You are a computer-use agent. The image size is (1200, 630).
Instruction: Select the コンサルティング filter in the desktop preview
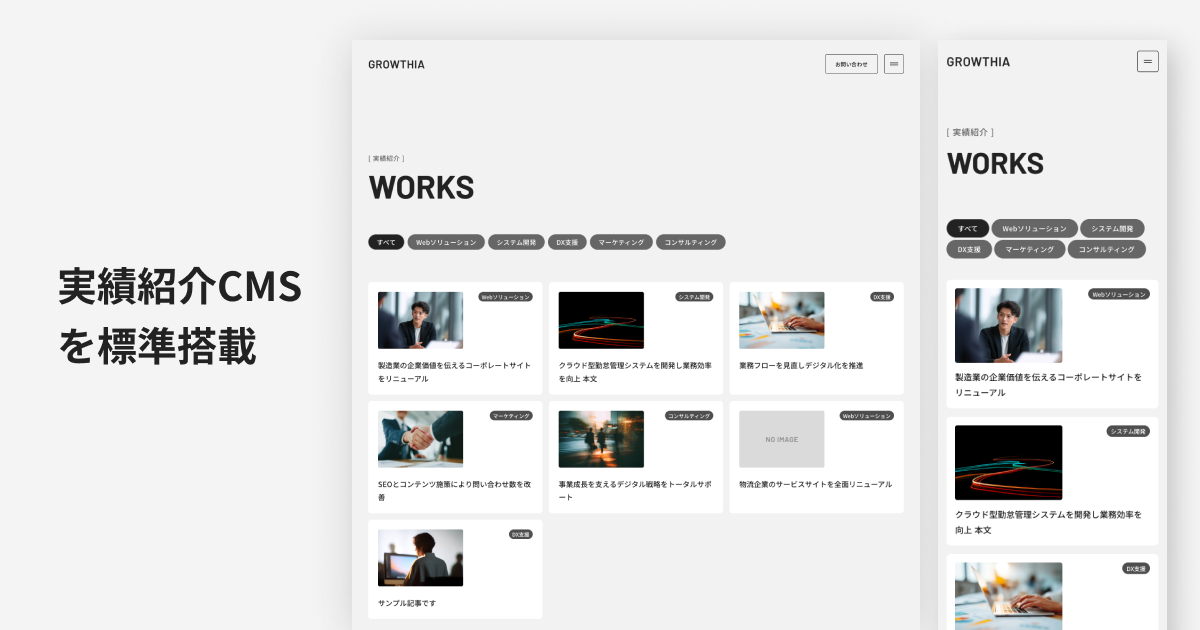point(691,242)
